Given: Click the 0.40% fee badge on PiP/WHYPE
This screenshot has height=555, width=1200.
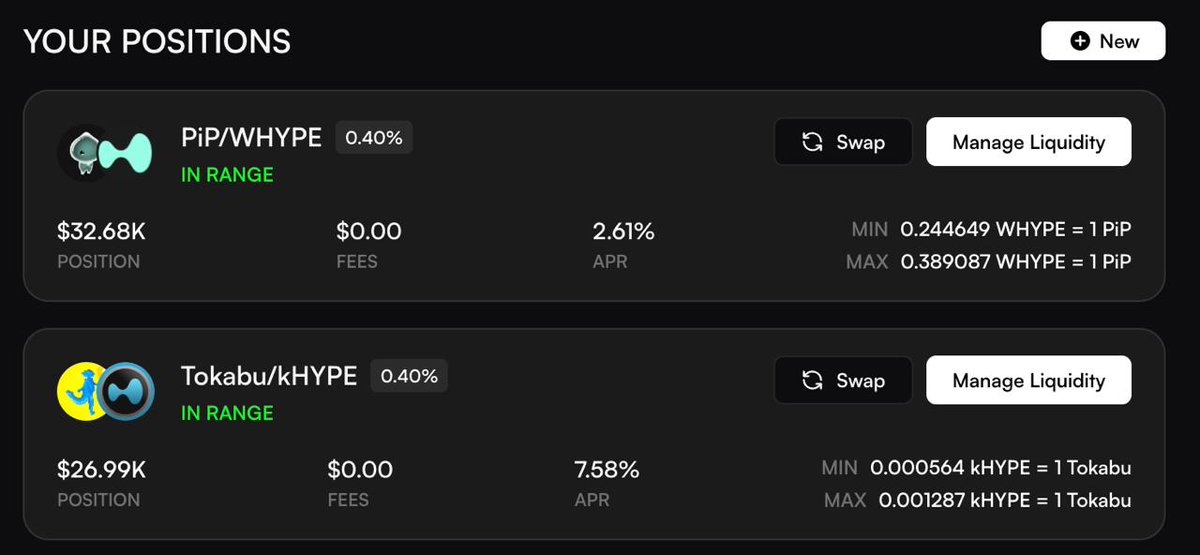Looking at the screenshot, I should coord(374,138).
